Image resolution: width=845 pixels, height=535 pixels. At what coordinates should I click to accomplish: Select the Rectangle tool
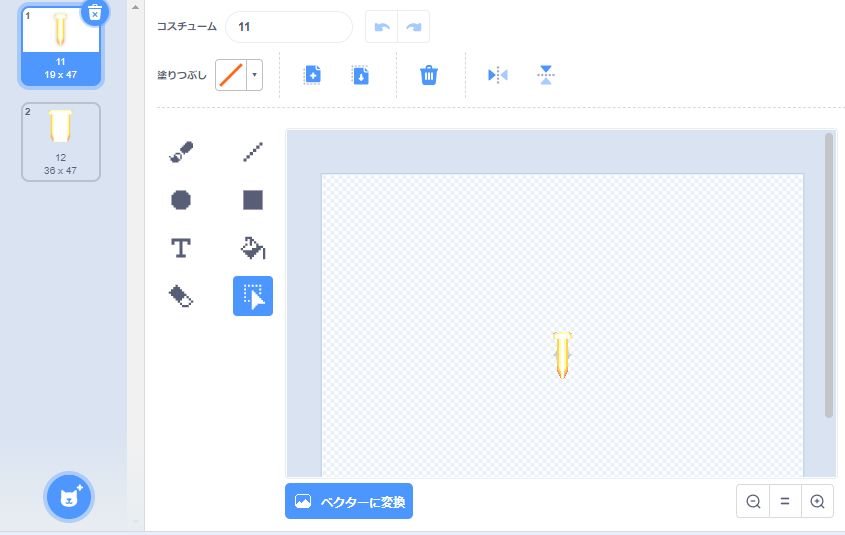coord(253,200)
